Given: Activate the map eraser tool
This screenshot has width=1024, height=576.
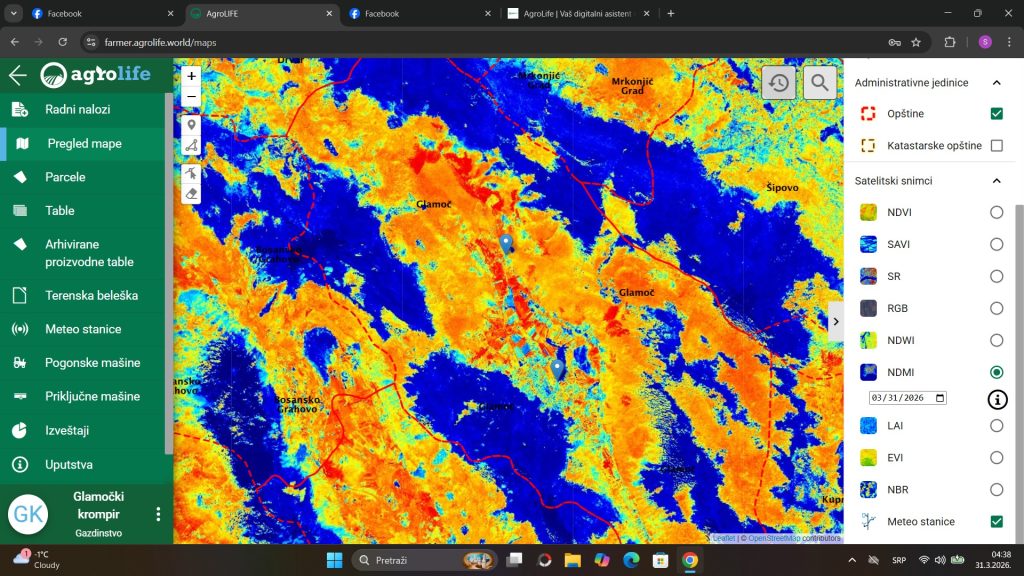Looking at the screenshot, I should 191,193.
